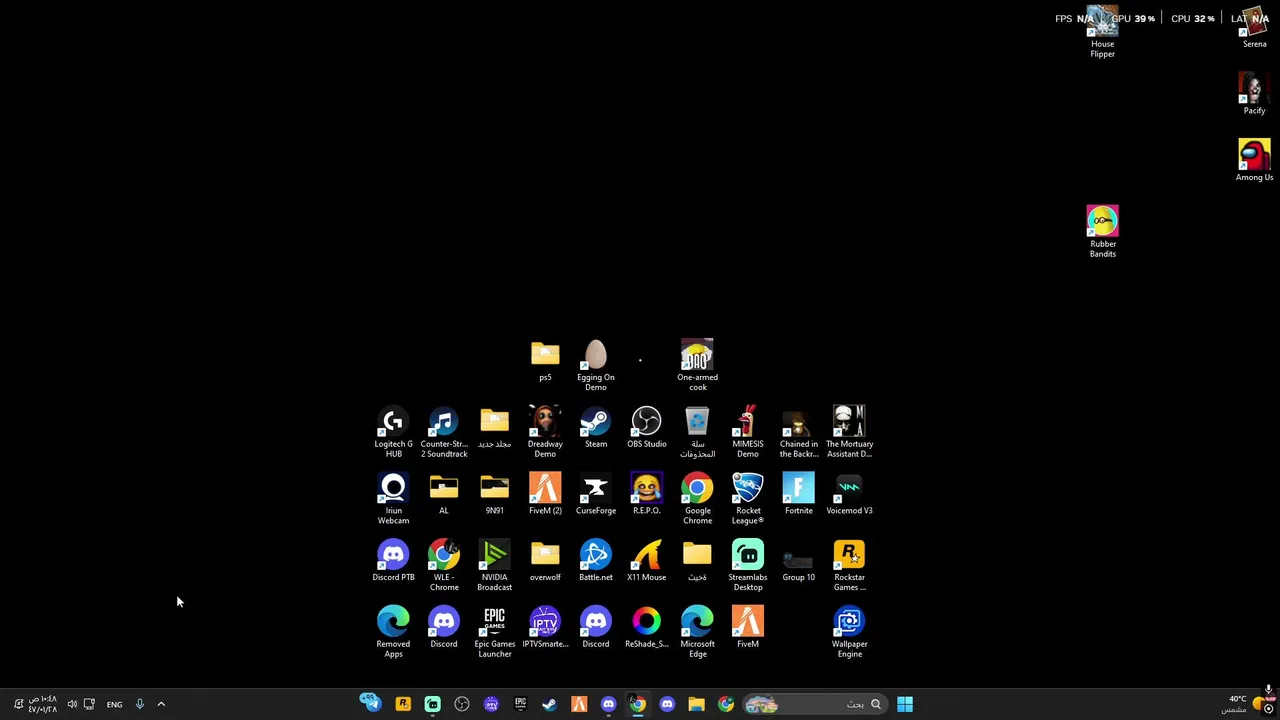Select the Deadway Demo shortcut

tap(545, 433)
